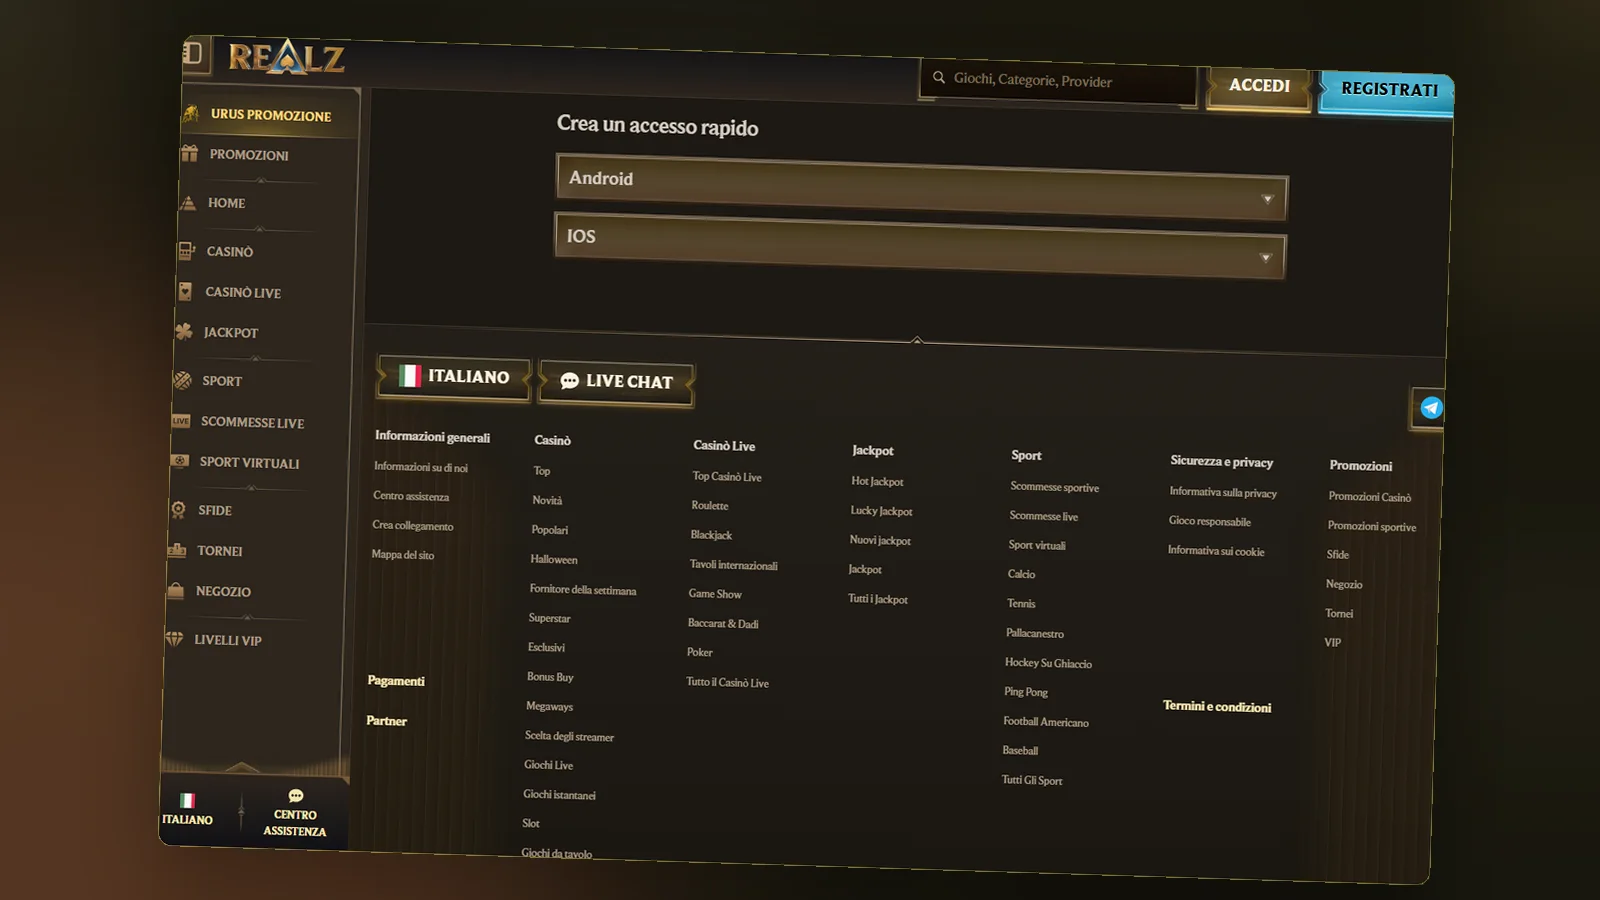Screen dimensions: 1600x900
Task: Click the Livelli VIP diamond icon
Action: (174, 638)
